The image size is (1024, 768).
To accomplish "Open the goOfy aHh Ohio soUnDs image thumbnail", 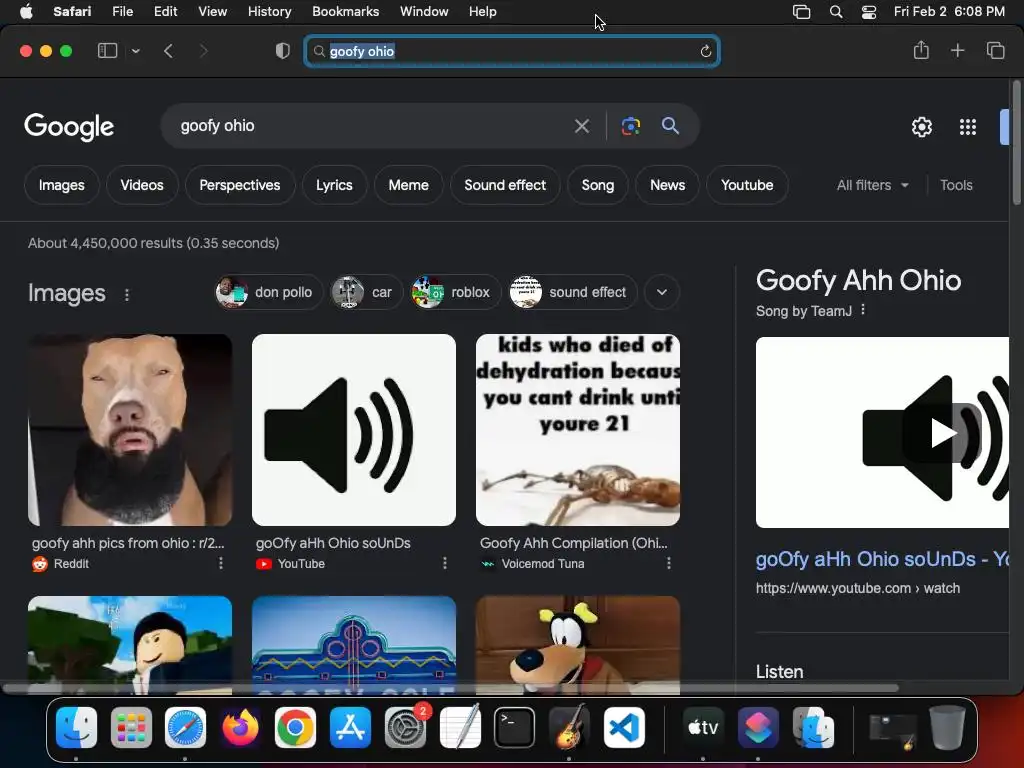I will 353,430.
